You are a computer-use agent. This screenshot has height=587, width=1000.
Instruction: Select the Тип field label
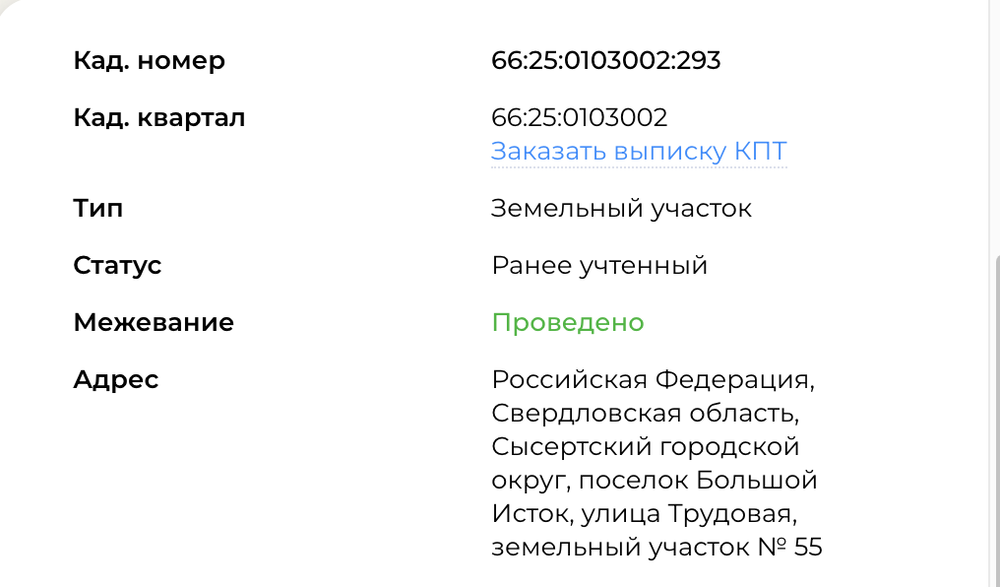click(98, 208)
